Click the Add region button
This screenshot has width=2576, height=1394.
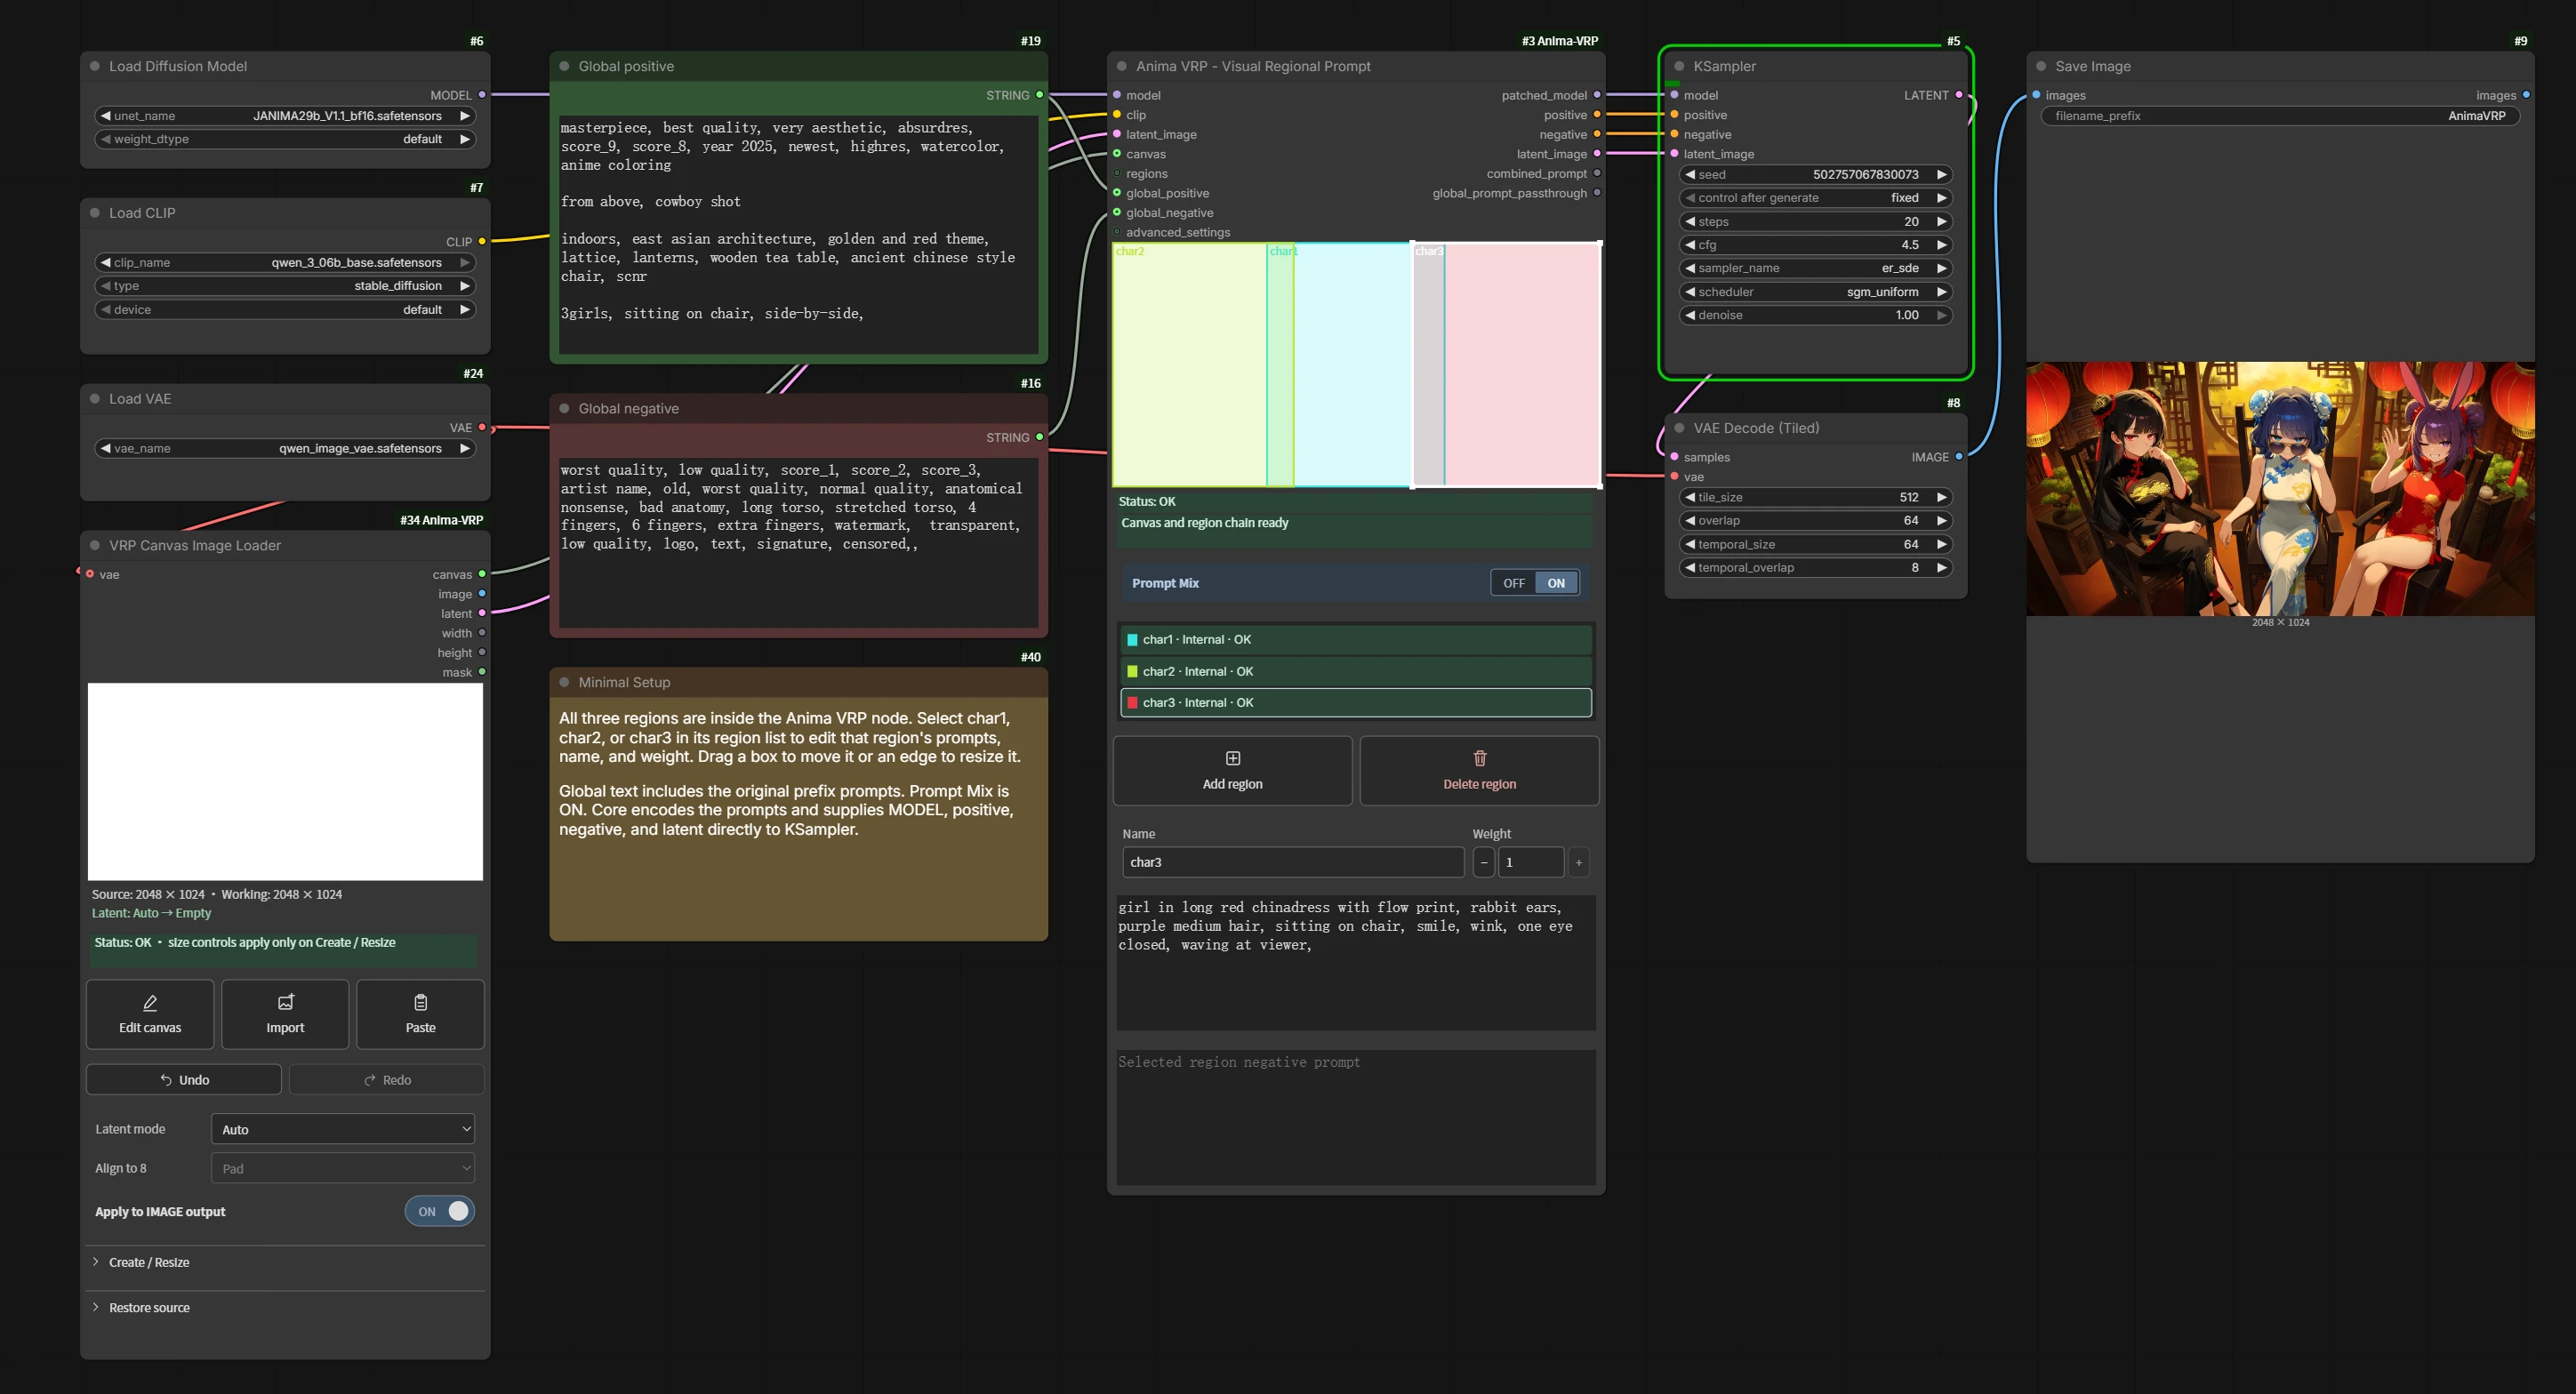click(x=1232, y=771)
